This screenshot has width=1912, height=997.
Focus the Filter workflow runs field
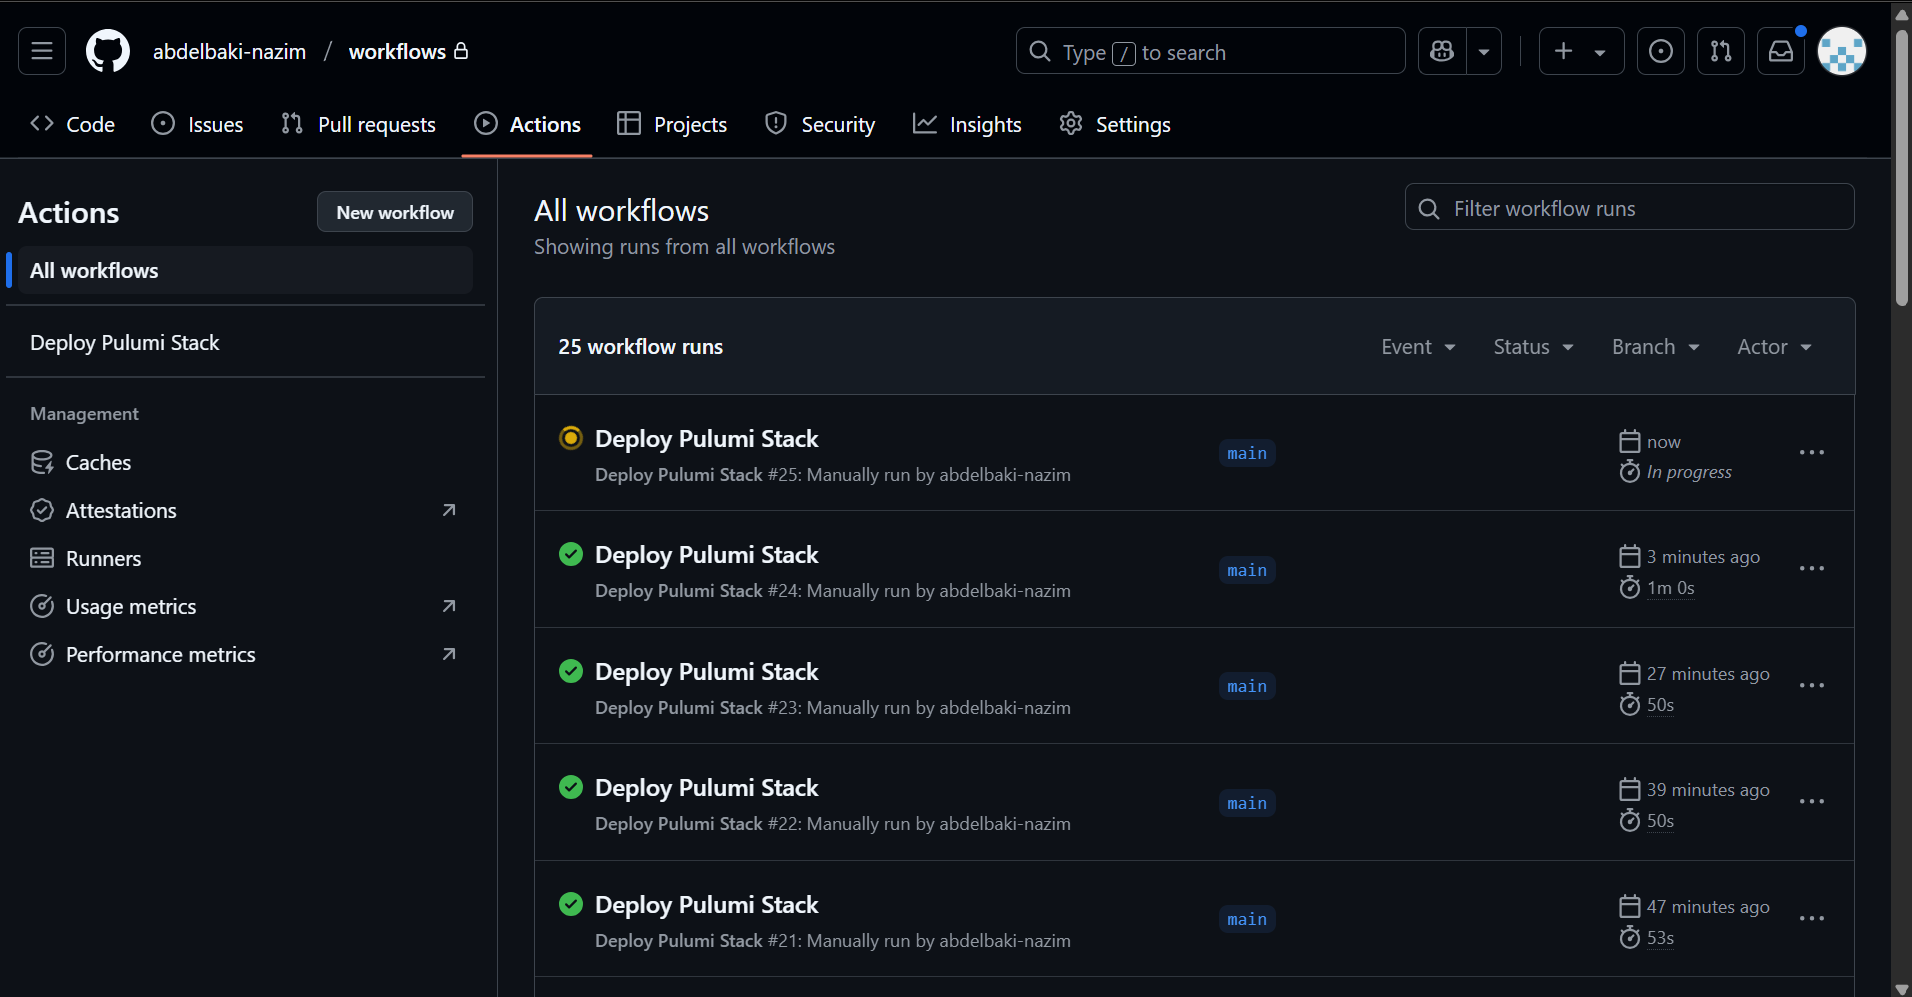(1629, 207)
